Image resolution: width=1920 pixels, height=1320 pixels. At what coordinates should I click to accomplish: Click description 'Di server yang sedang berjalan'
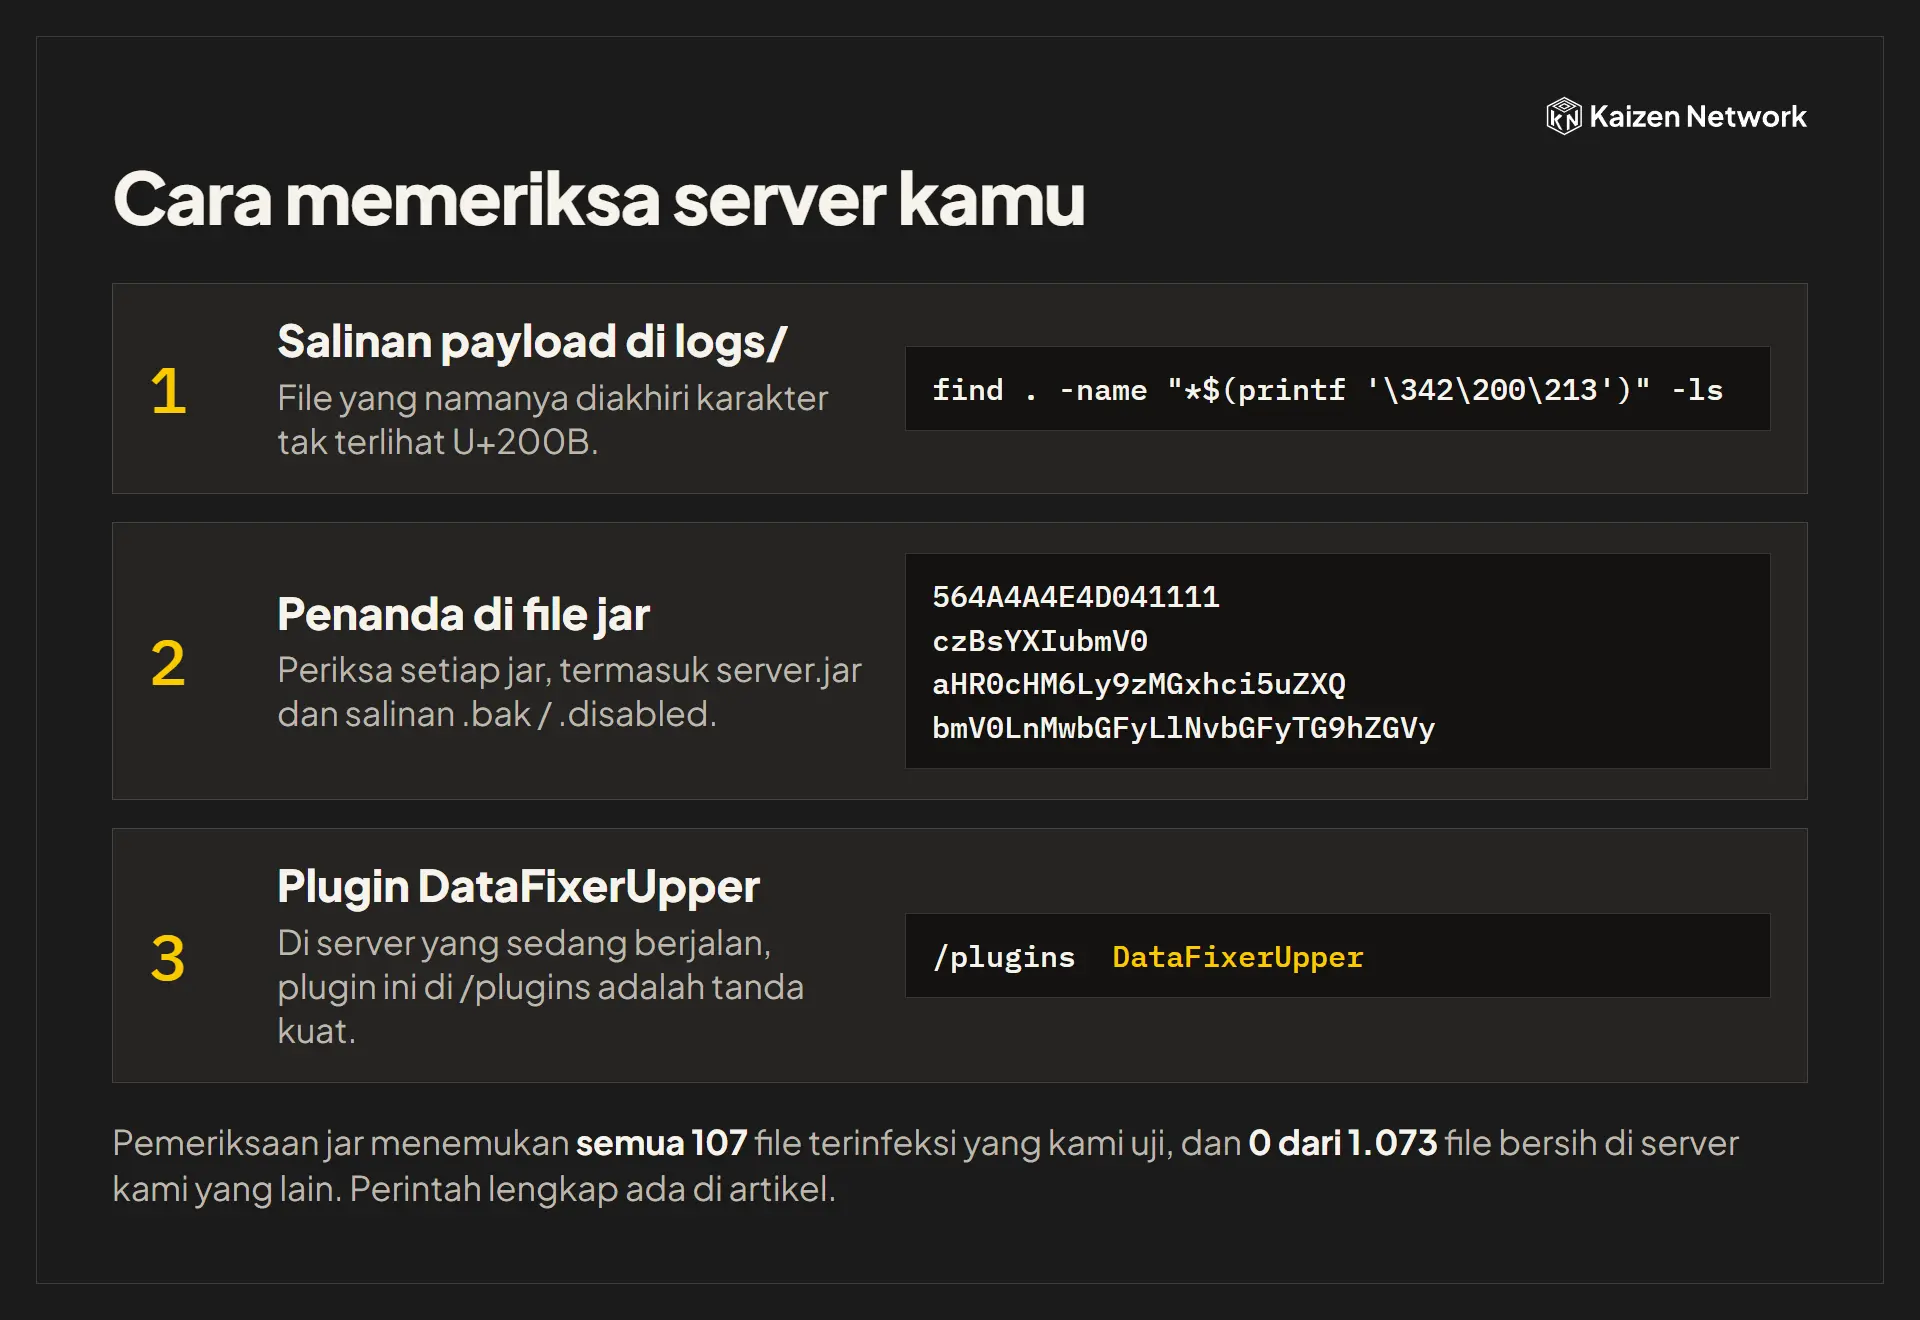pos(540,987)
